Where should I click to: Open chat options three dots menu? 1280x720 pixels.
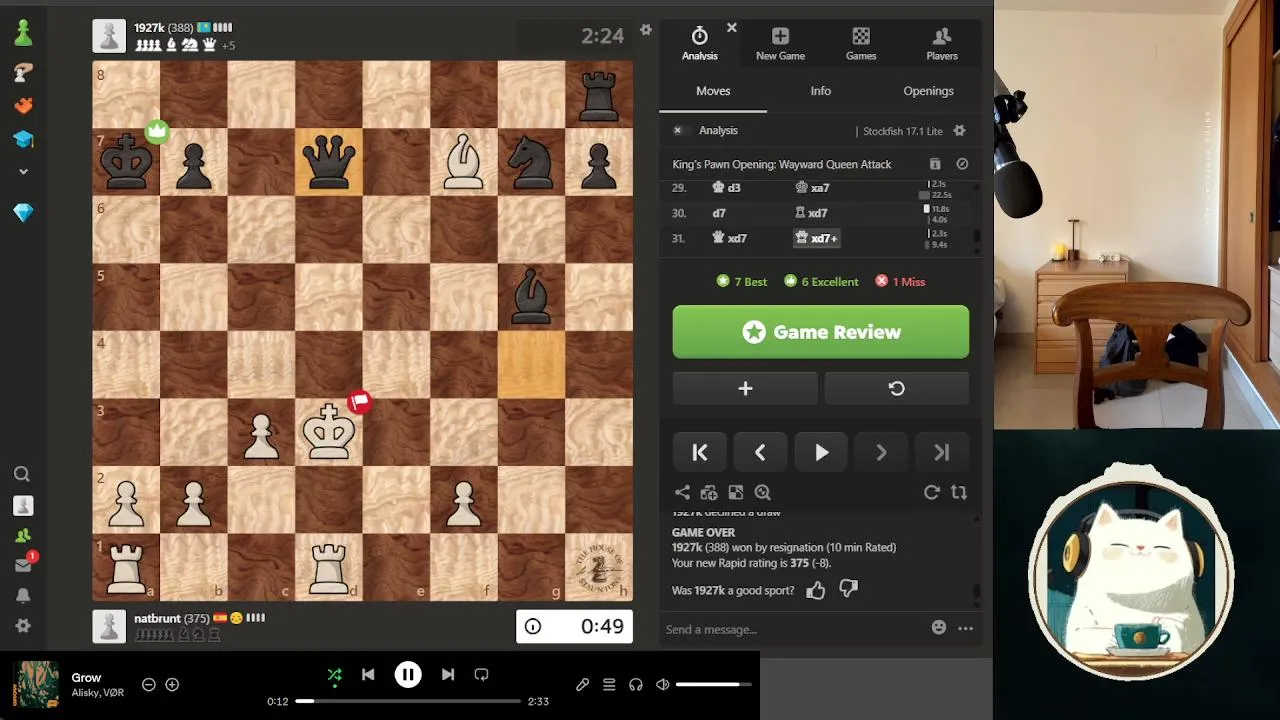[965, 628]
